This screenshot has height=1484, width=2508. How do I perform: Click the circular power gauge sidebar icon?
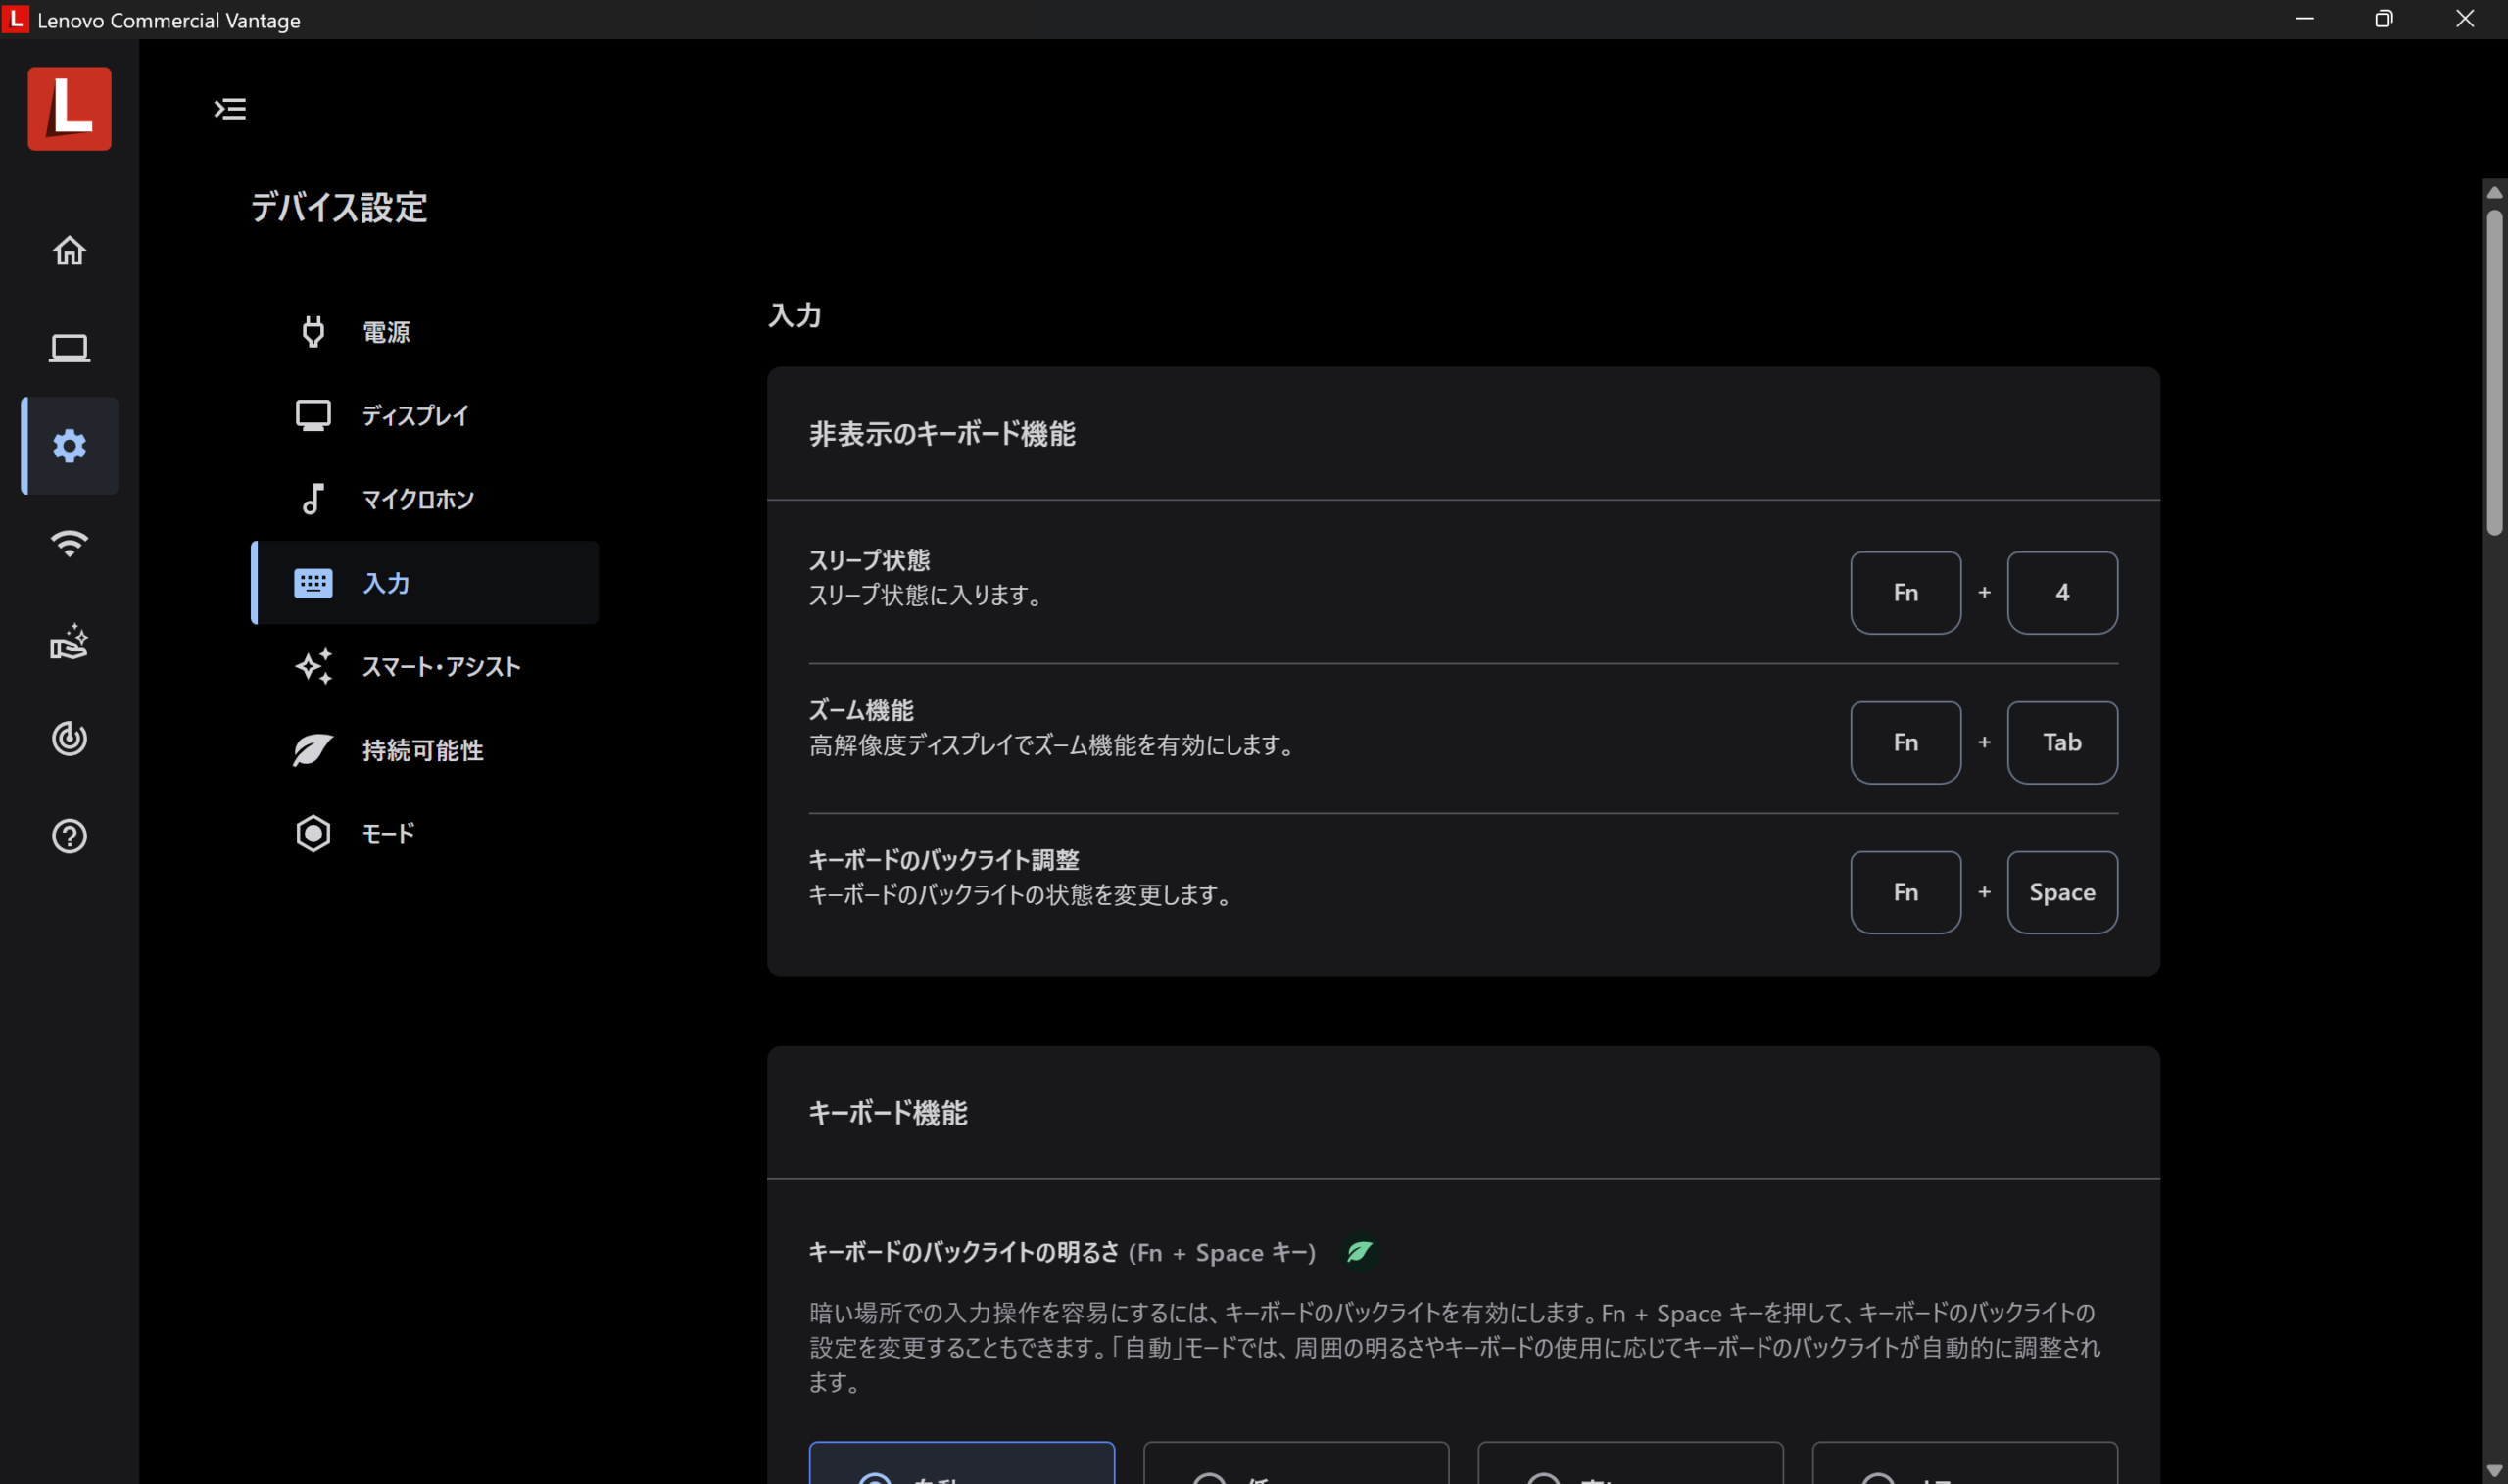tap(69, 738)
